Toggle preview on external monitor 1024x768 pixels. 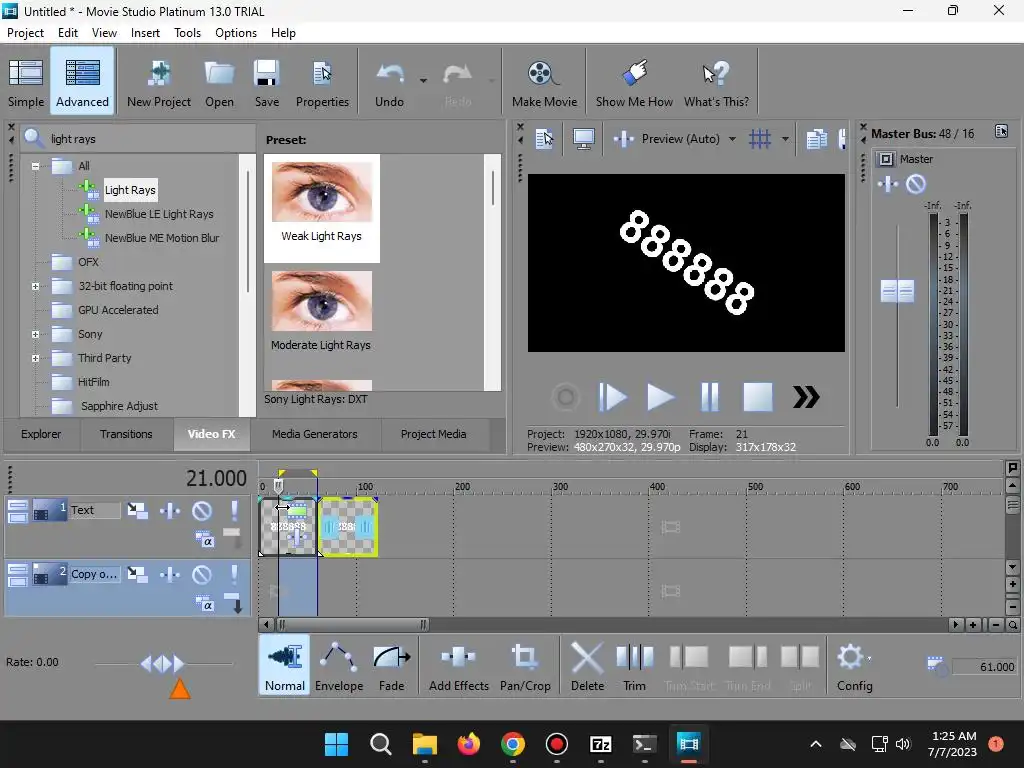click(x=583, y=139)
